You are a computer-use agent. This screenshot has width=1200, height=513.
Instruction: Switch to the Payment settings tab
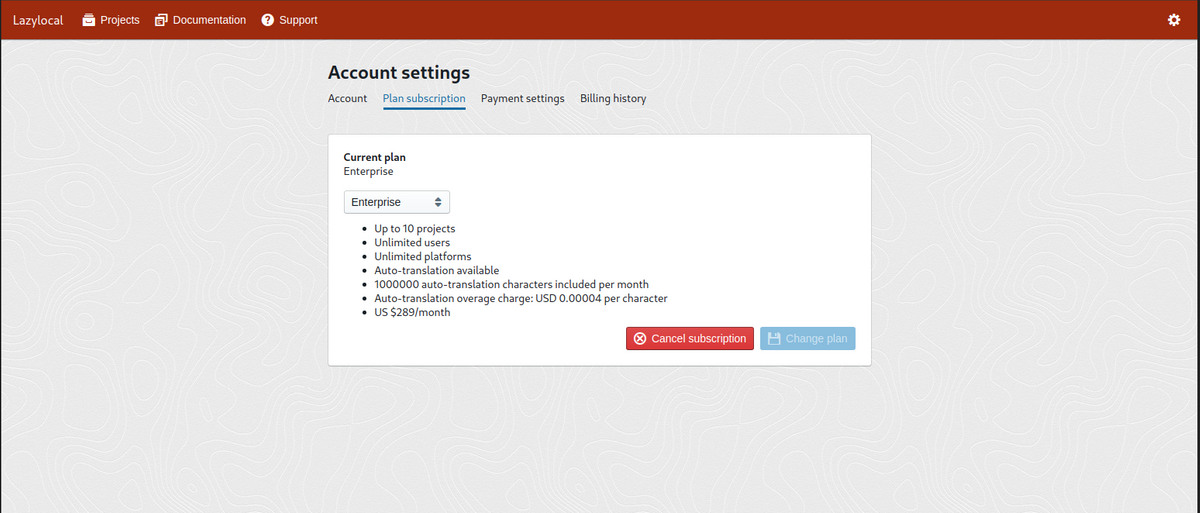pyautogui.click(x=522, y=99)
